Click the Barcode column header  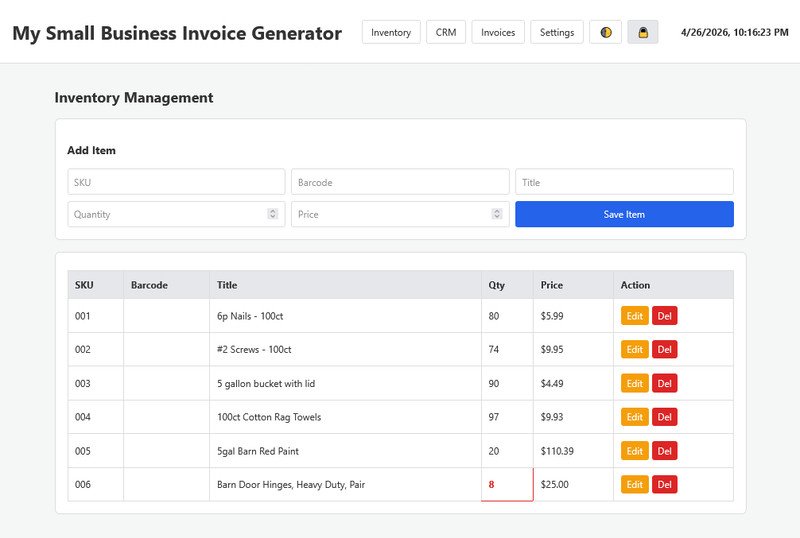tap(166, 285)
